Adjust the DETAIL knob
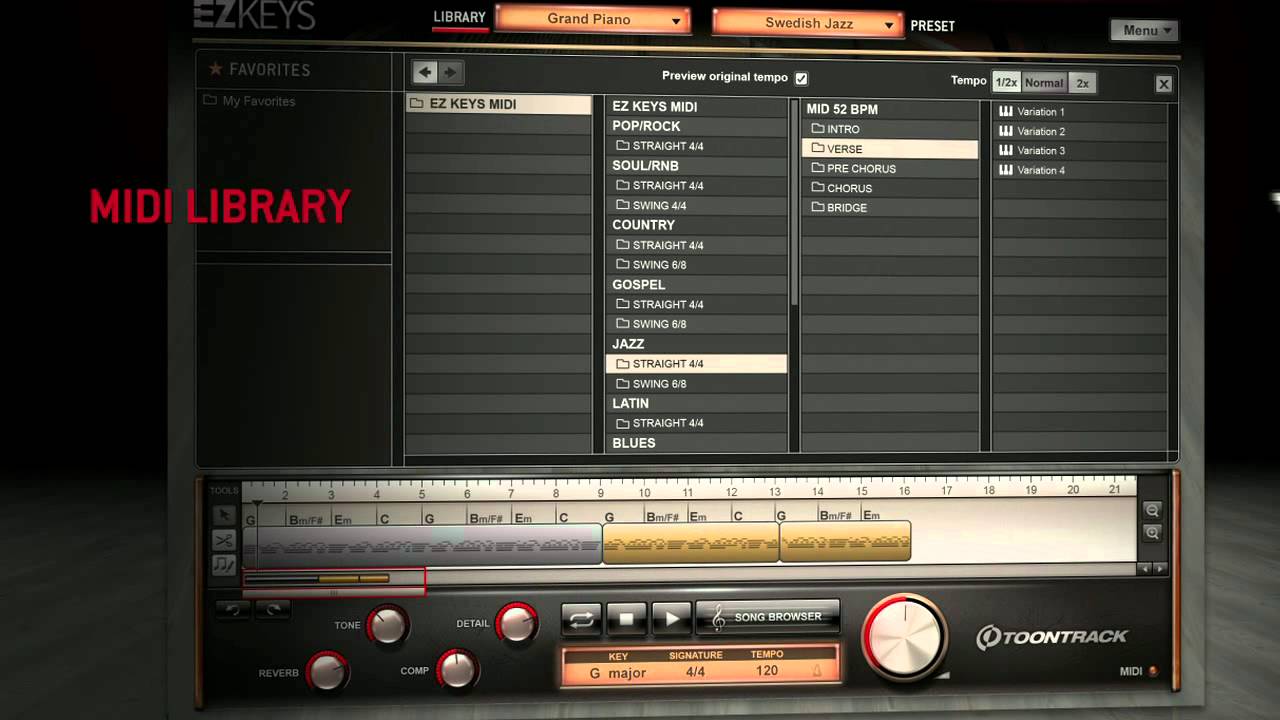1280x720 pixels. click(516, 623)
